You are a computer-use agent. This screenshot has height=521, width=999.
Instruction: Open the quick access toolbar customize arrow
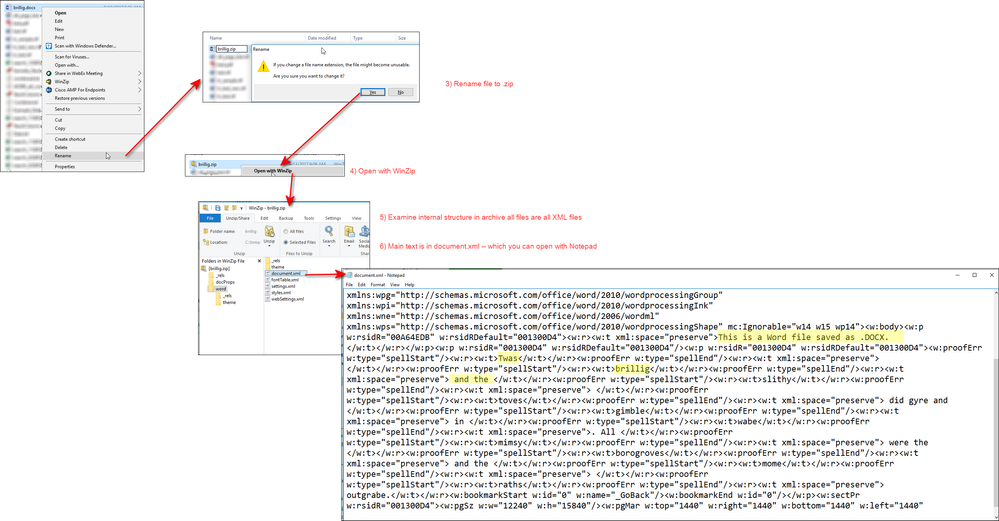(241, 208)
